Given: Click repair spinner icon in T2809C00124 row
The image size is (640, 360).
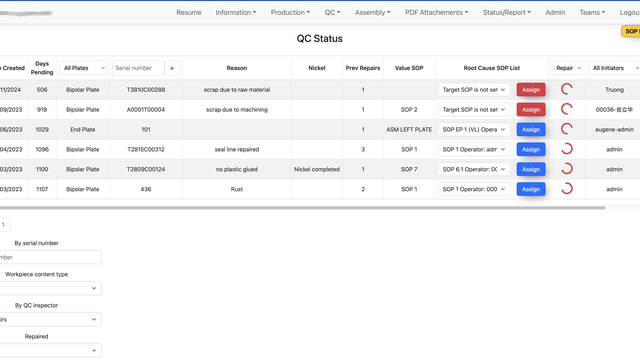Looking at the screenshot, I should coord(567,169).
